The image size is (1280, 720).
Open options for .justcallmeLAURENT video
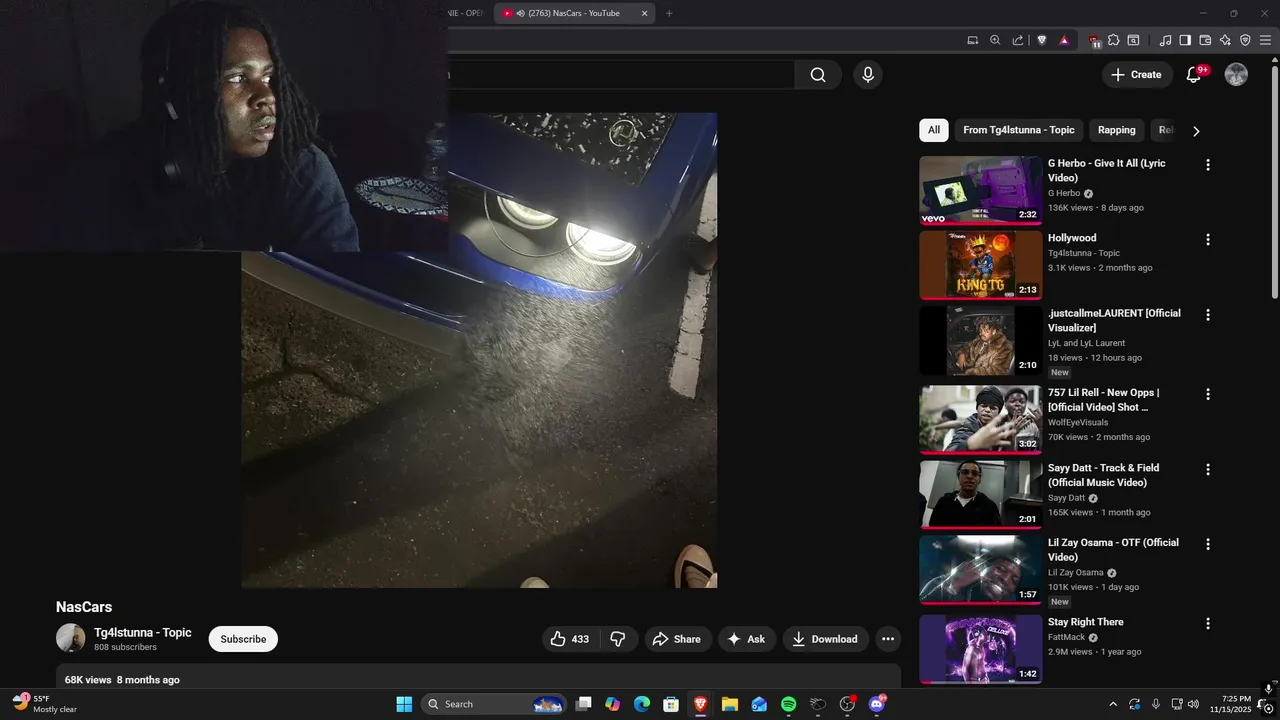1208,315
